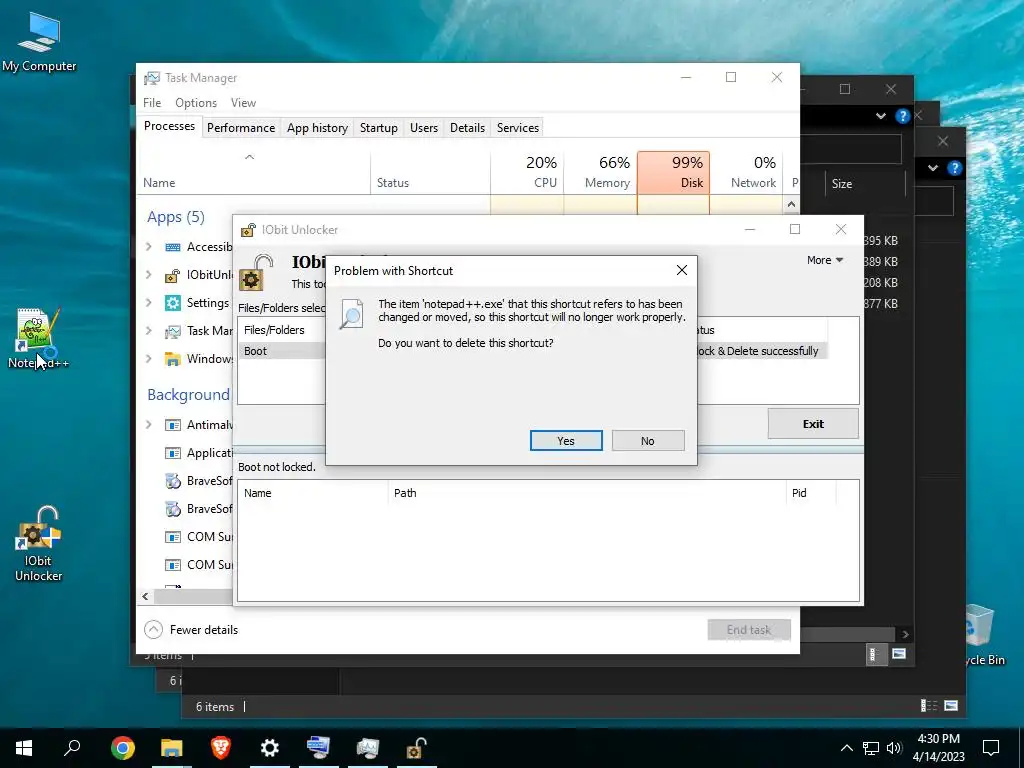Screen dimensions: 1024x768
Task: Click the IObitUnlocker icon in Apps list
Action: coord(173,275)
